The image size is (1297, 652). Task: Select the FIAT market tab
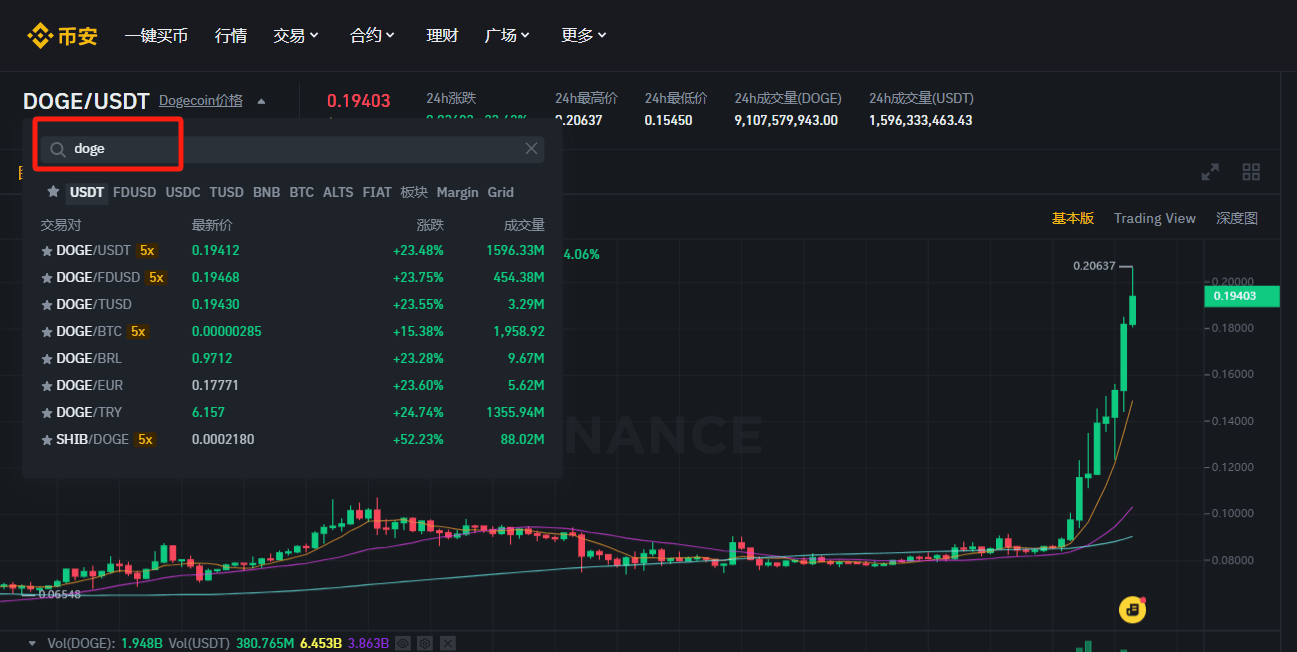click(377, 192)
